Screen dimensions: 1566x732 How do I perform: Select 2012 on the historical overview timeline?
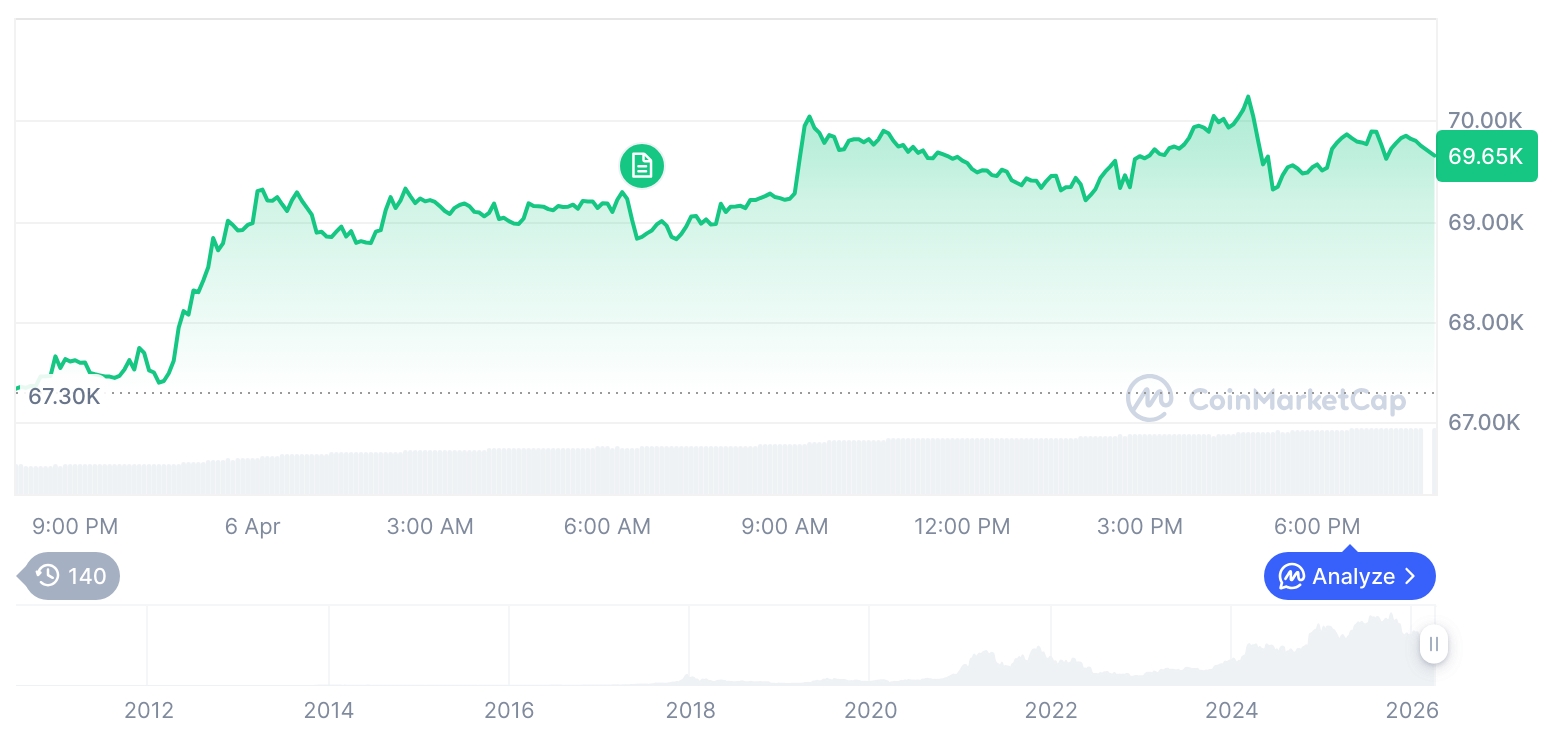tap(149, 710)
